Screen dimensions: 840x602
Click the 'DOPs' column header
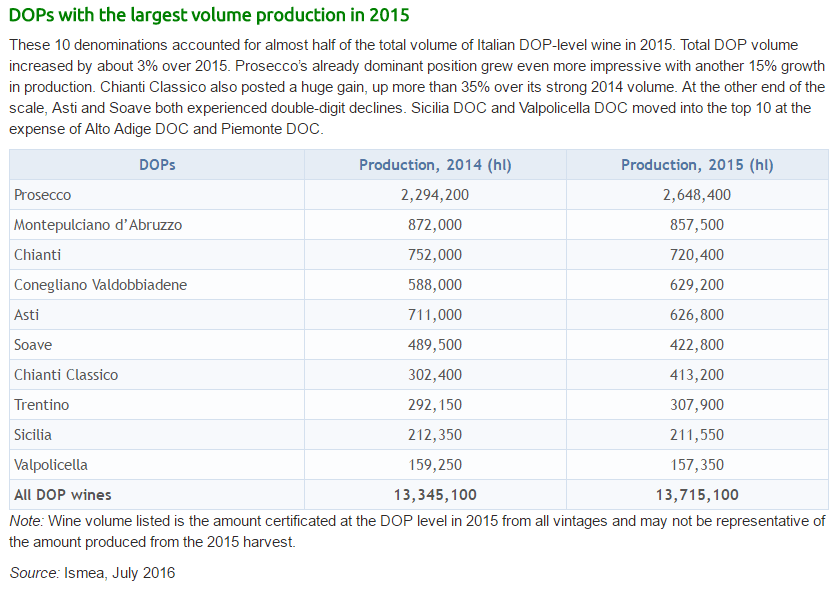coord(157,165)
